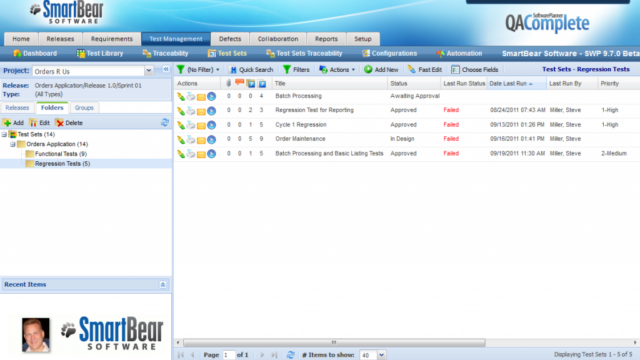640x360 pixels.
Task: Switch to Releases sidebar tab
Action: pyautogui.click(x=17, y=108)
